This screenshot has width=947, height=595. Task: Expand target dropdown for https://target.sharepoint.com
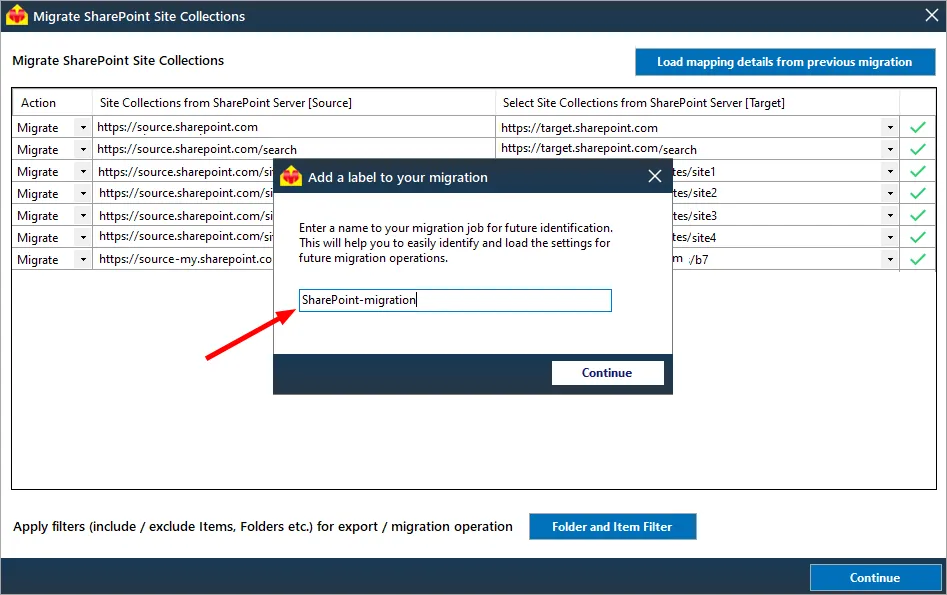pyautogui.click(x=890, y=127)
